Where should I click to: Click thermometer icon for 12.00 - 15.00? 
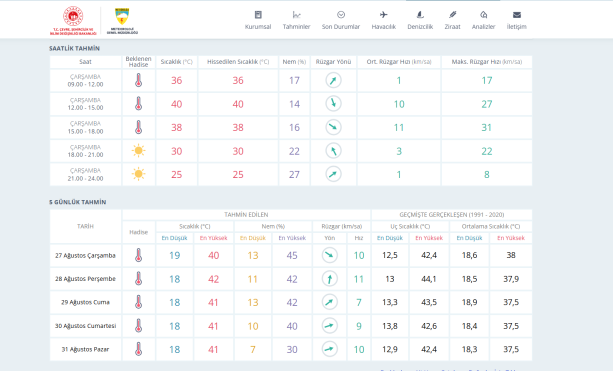click(138, 104)
